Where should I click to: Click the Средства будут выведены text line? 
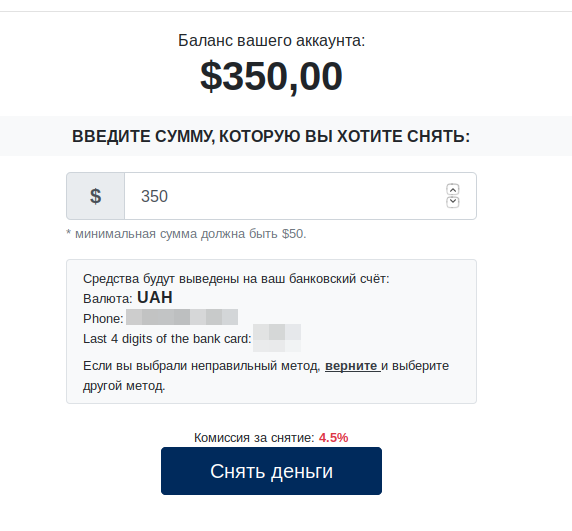pos(236,279)
